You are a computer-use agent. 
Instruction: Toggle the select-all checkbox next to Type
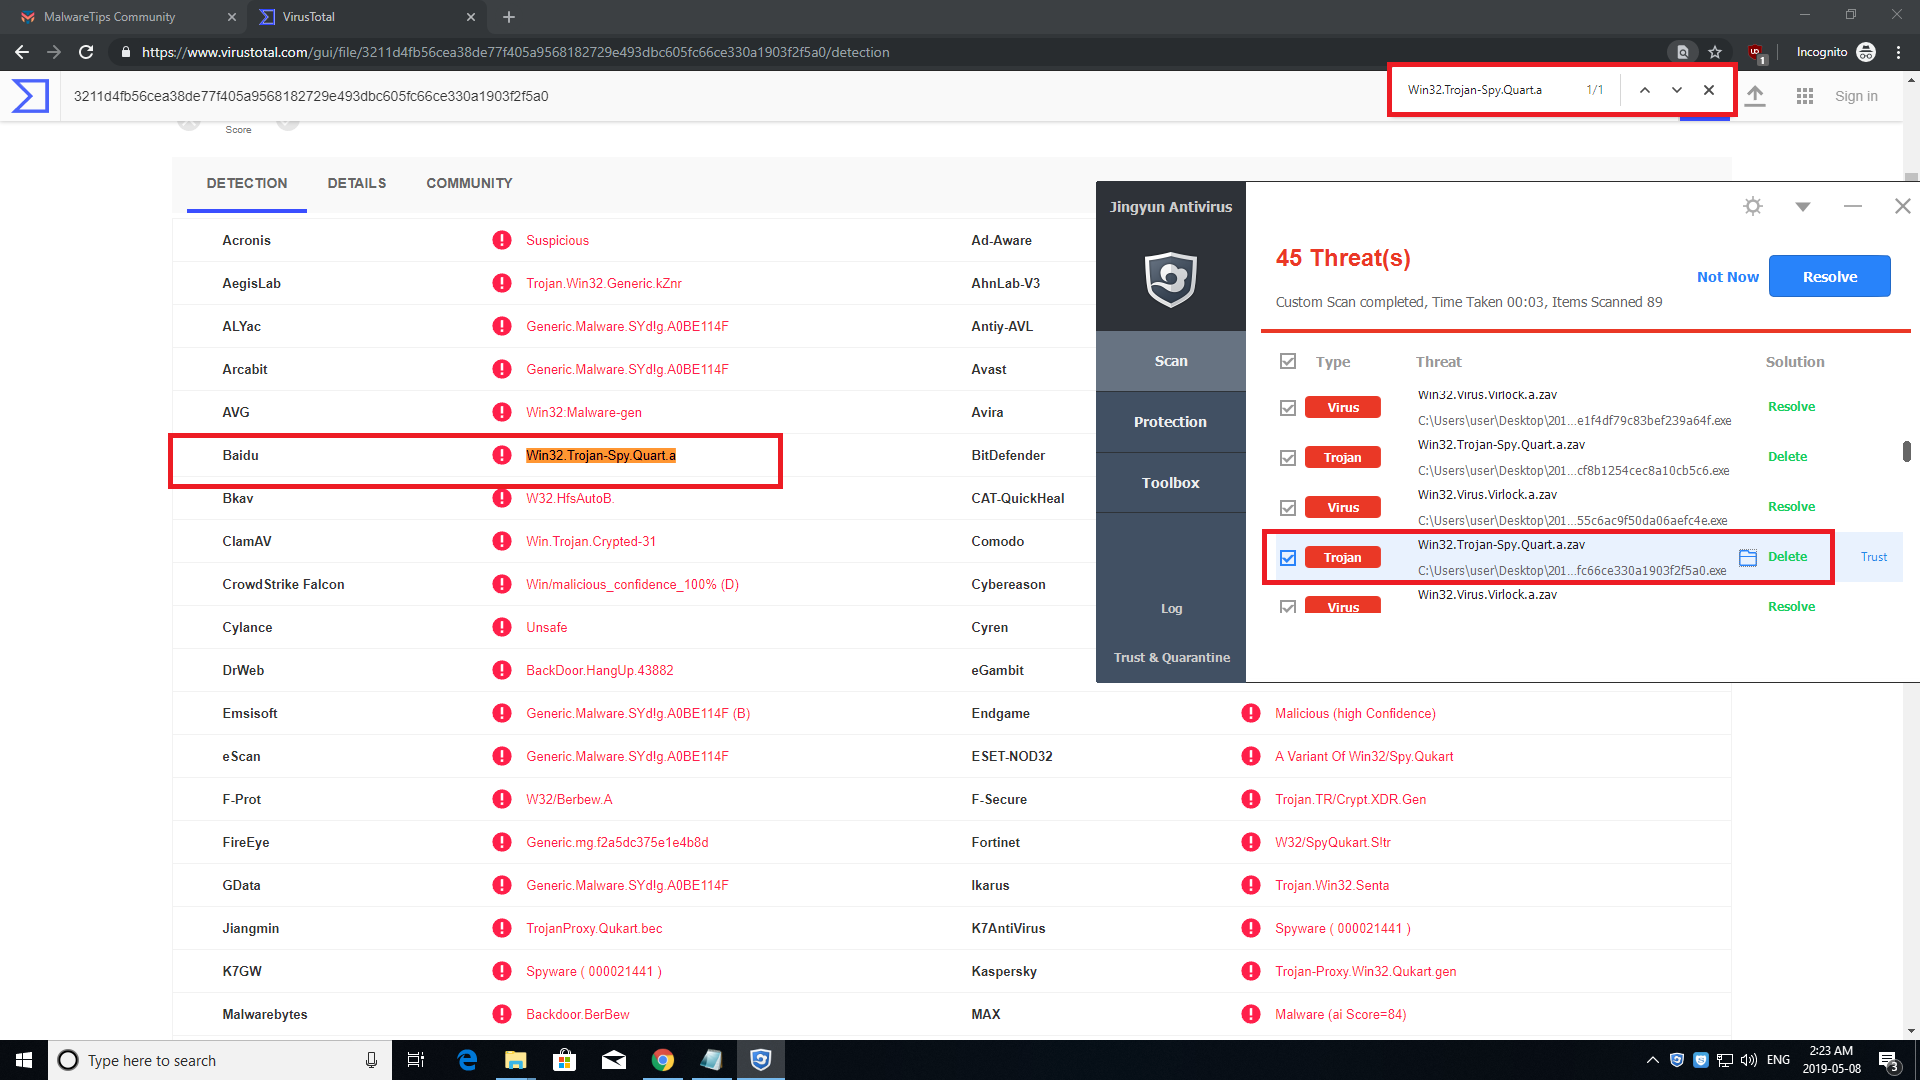point(1290,362)
